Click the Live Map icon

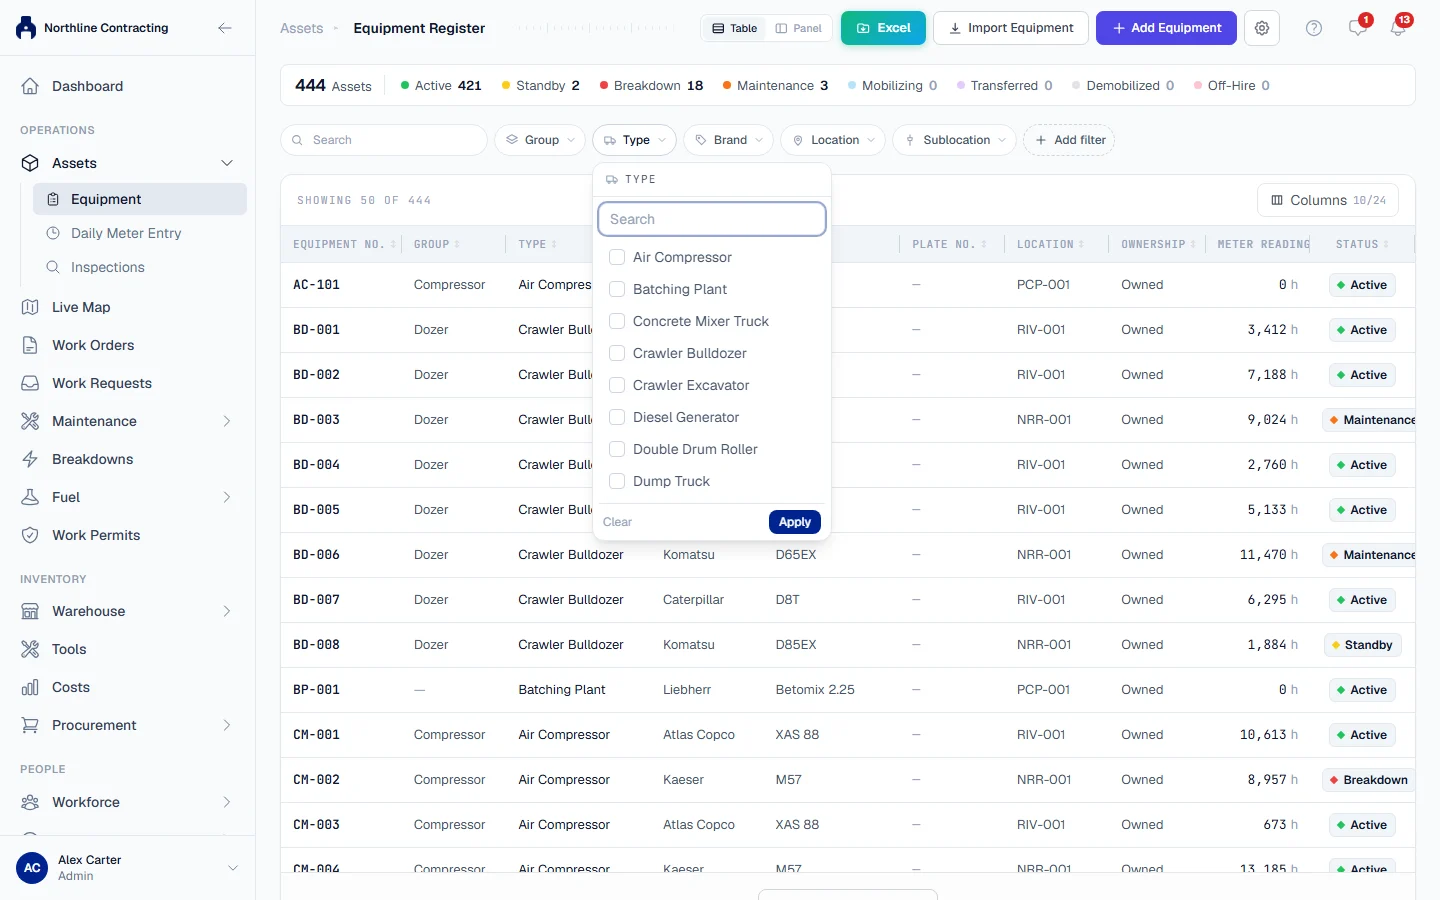pyautogui.click(x=30, y=307)
